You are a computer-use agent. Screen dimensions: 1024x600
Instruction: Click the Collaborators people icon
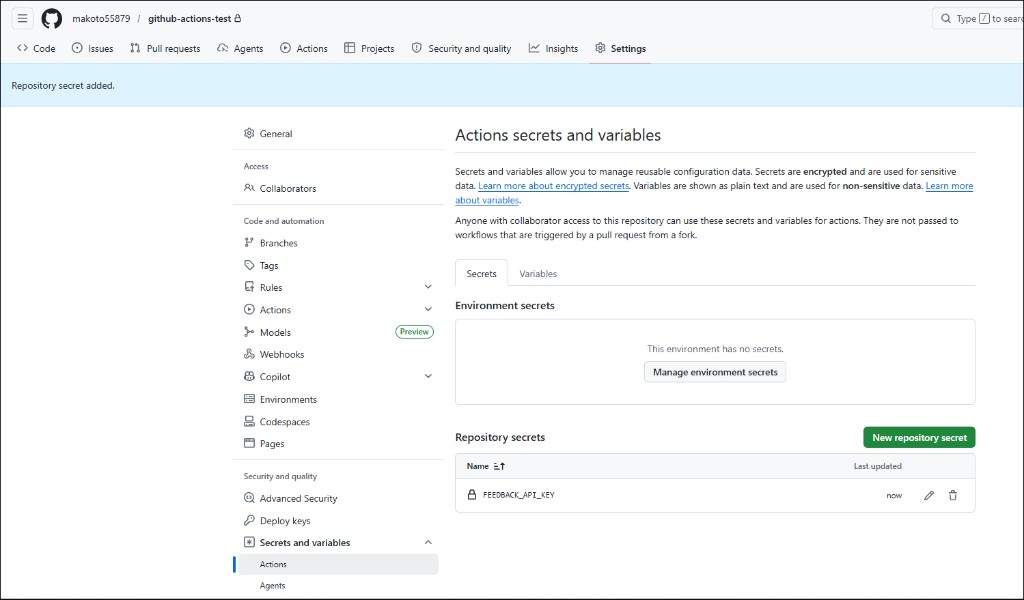[x=249, y=188]
